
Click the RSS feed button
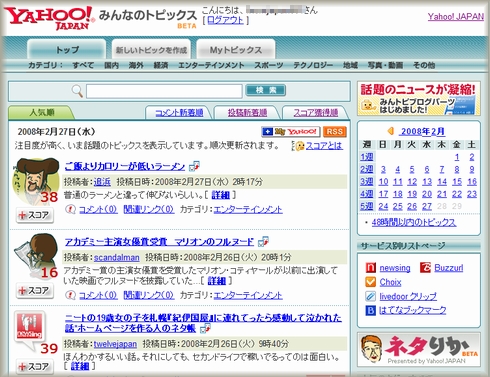click(335, 132)
